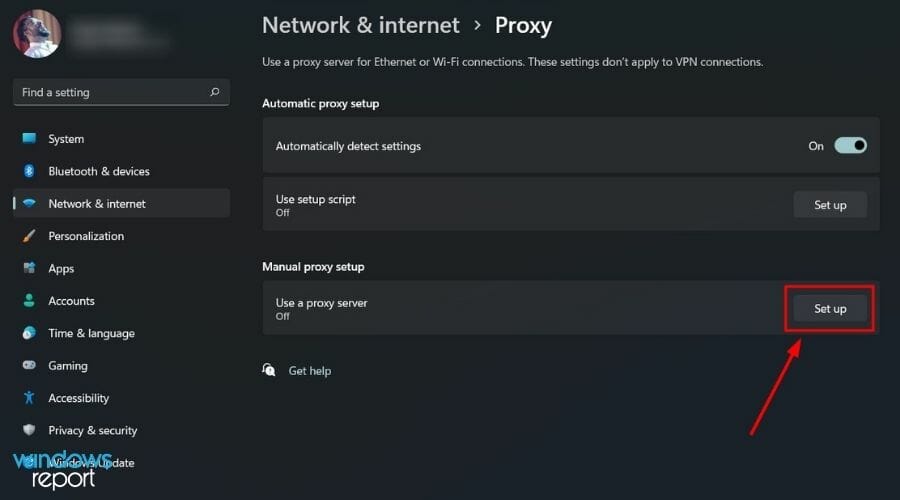Open the Get help link
The image size is (900, 500).
309,371
